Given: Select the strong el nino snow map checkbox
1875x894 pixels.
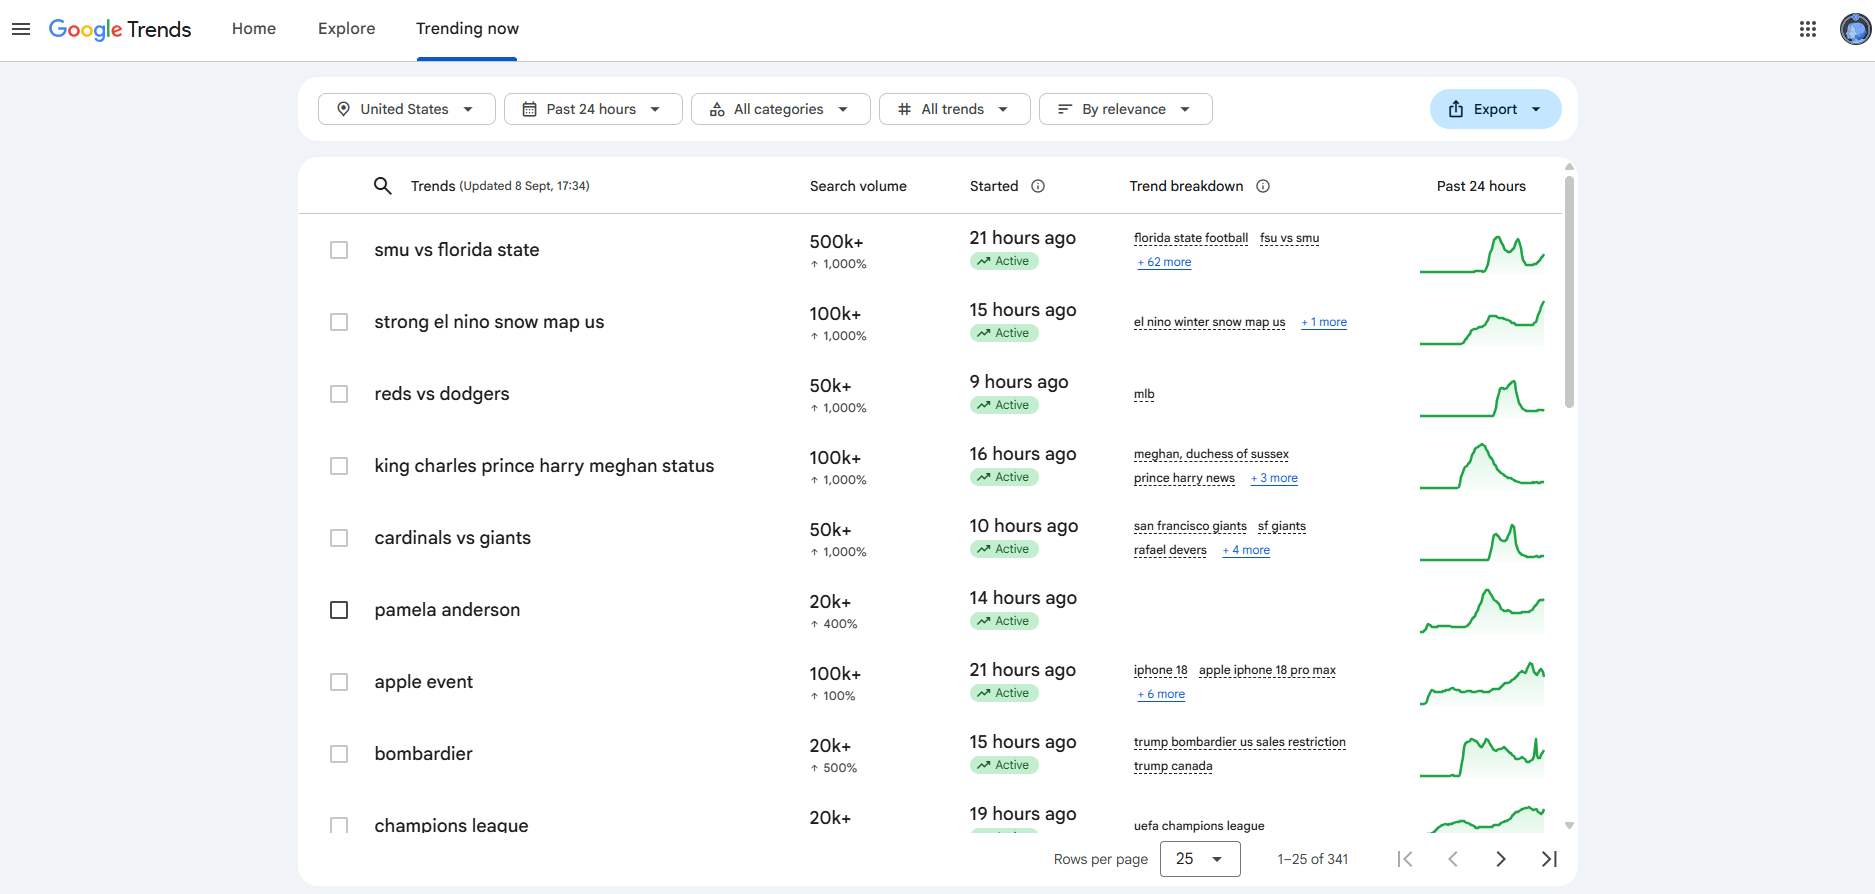Looking at the screenshot, I should point(339,322).
